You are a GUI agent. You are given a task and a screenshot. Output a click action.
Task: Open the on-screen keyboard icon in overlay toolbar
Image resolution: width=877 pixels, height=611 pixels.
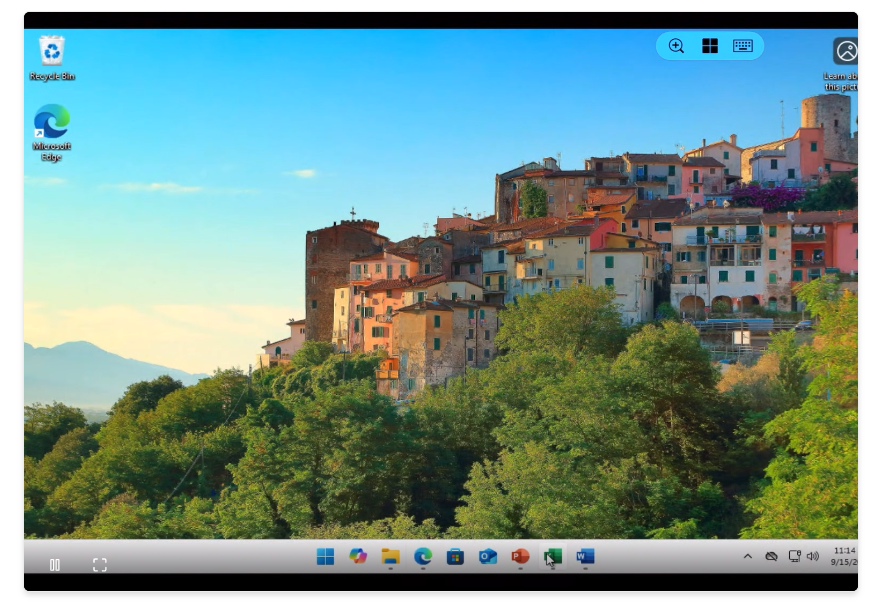click(x=743, y=46)
